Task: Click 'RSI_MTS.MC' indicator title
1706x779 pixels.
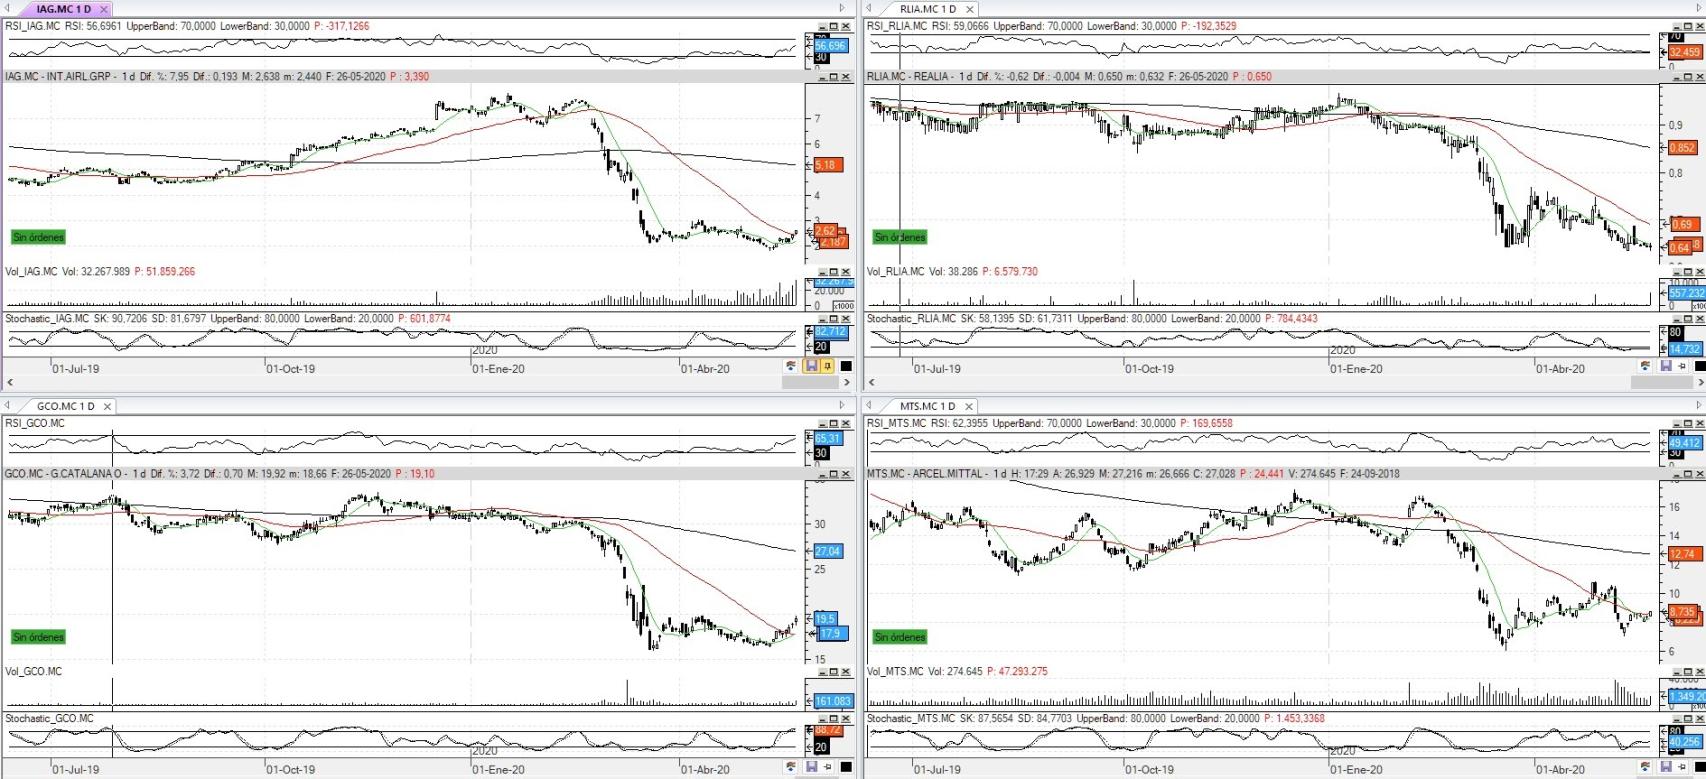Action: 896,423
